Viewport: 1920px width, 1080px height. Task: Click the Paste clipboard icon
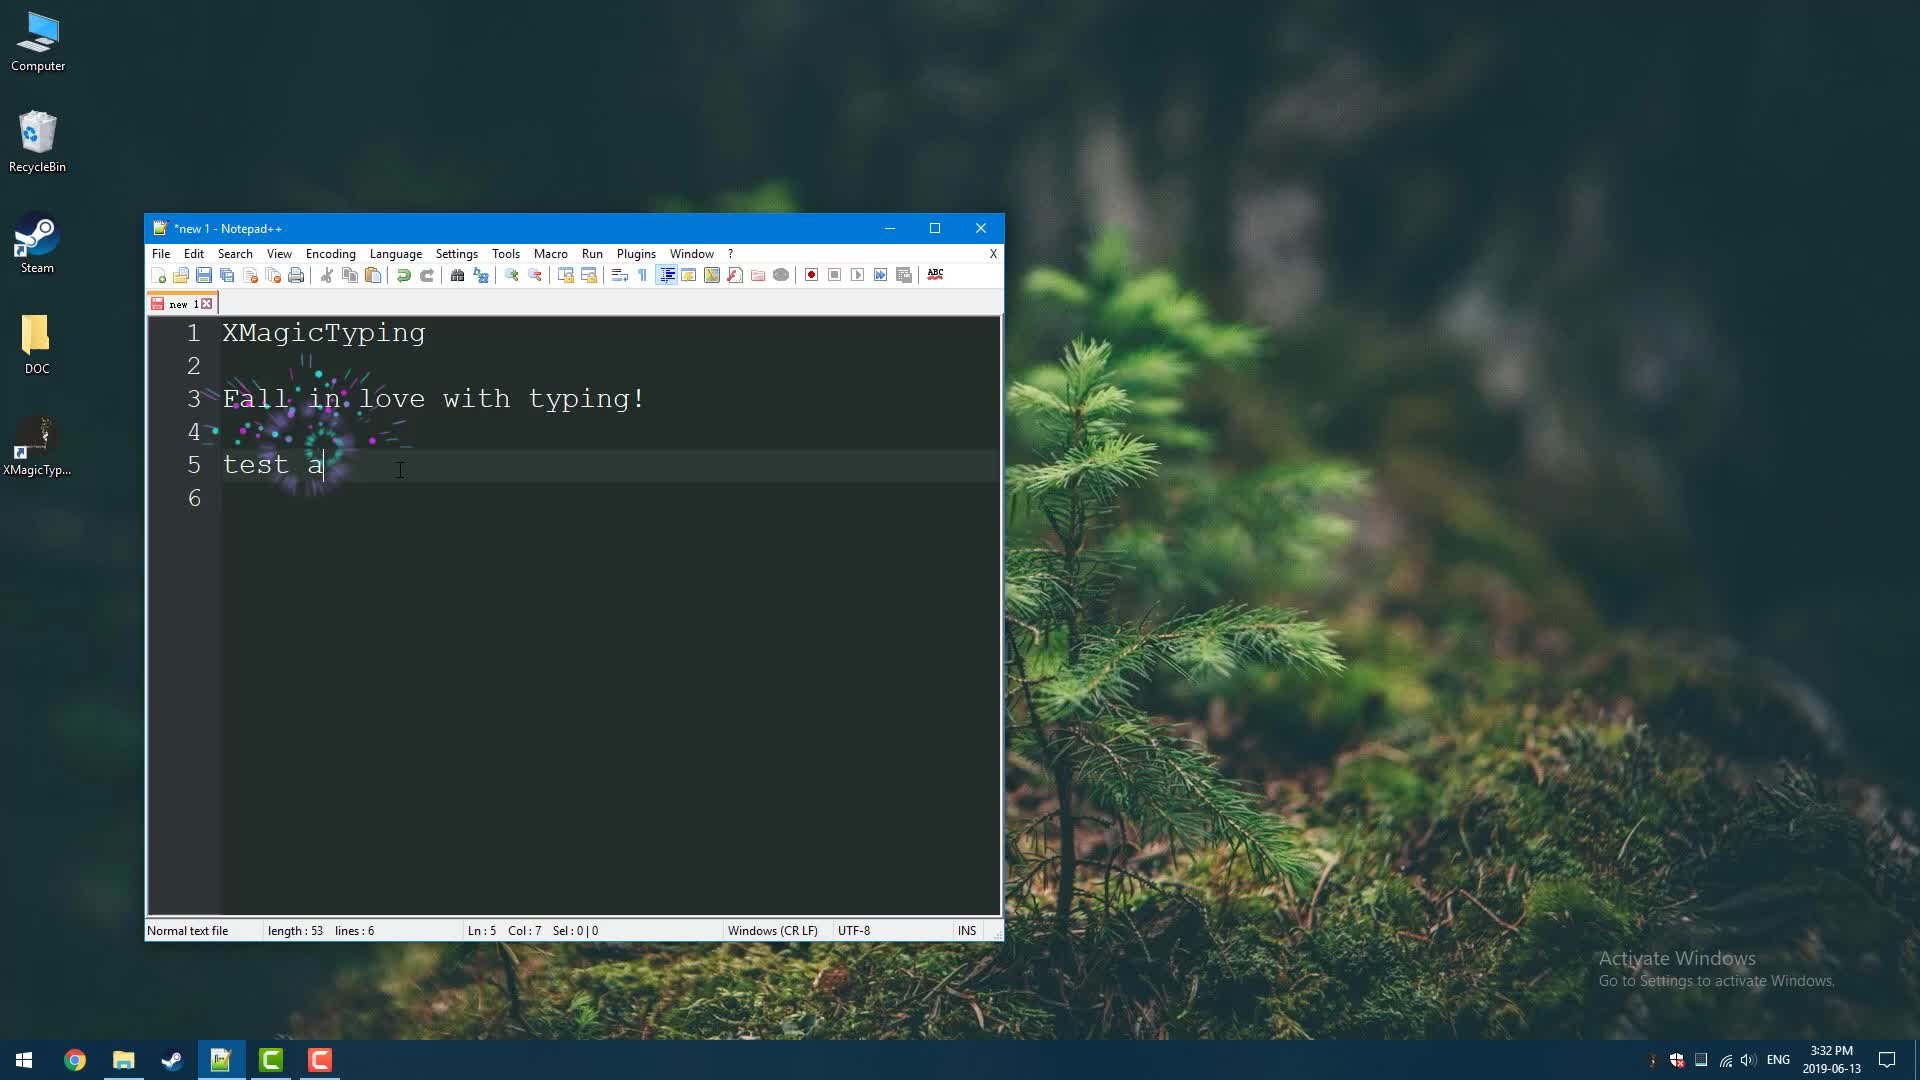[x=373, y=275]
